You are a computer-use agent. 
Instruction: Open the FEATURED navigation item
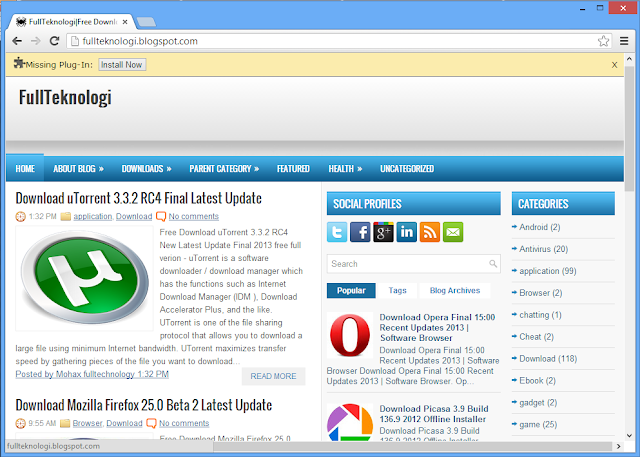[x=293, y=169]
